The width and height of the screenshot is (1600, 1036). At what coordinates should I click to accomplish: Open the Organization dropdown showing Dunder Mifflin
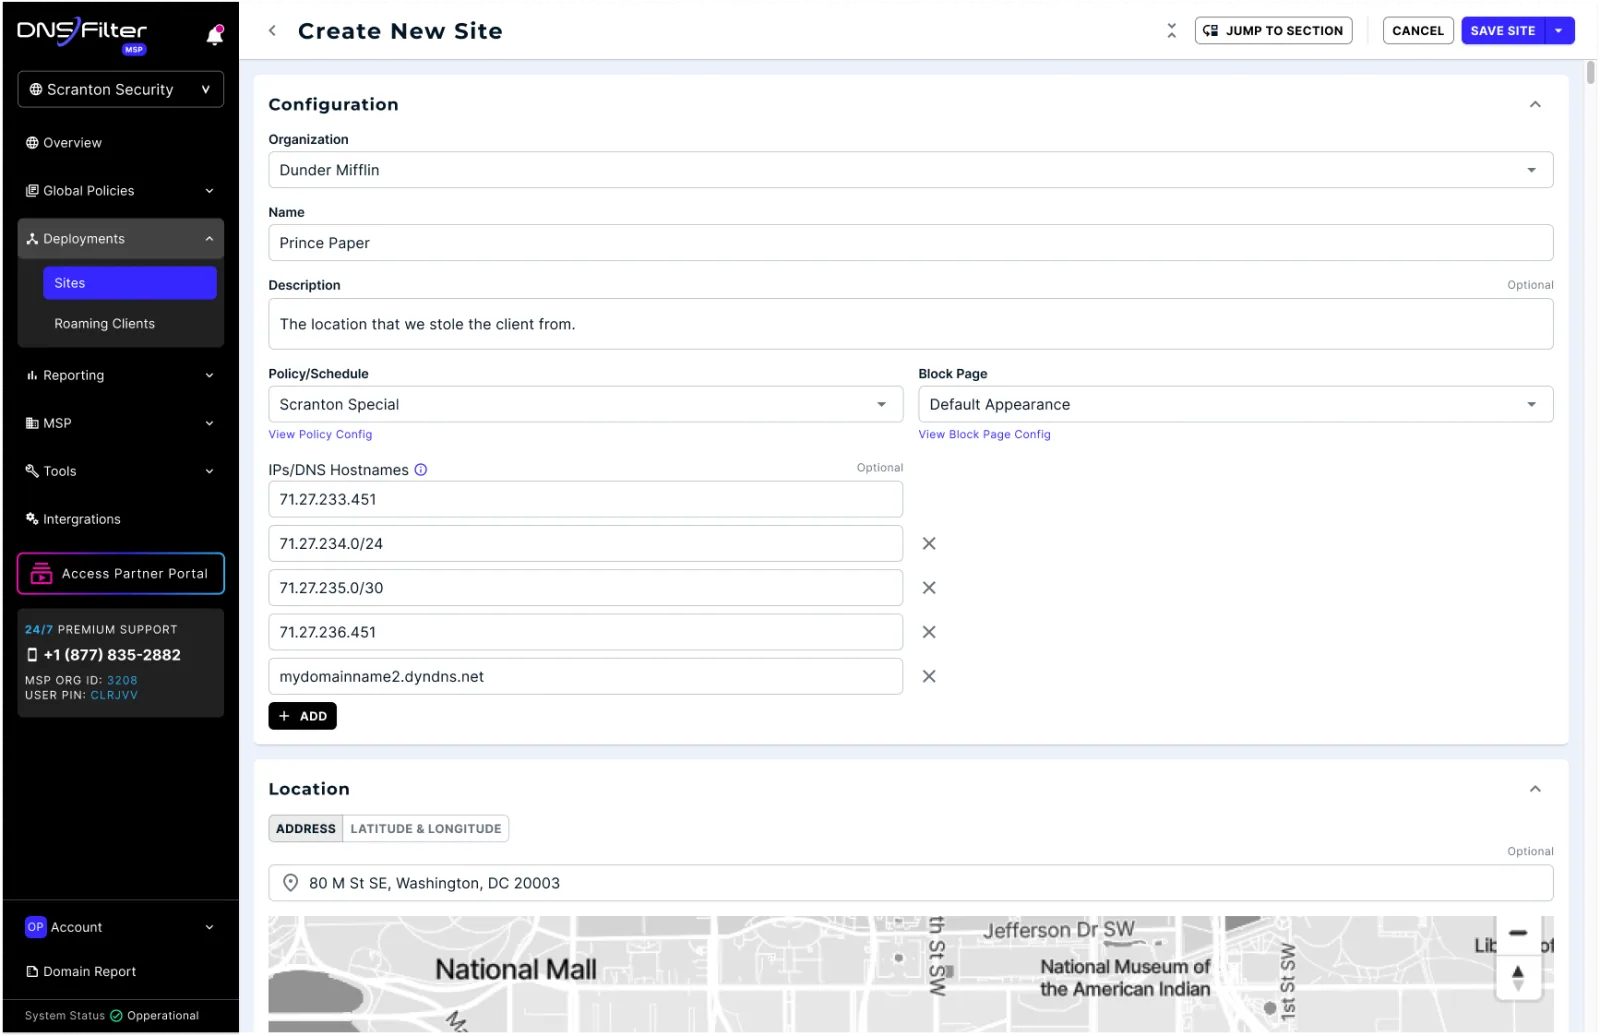[910, 170]
